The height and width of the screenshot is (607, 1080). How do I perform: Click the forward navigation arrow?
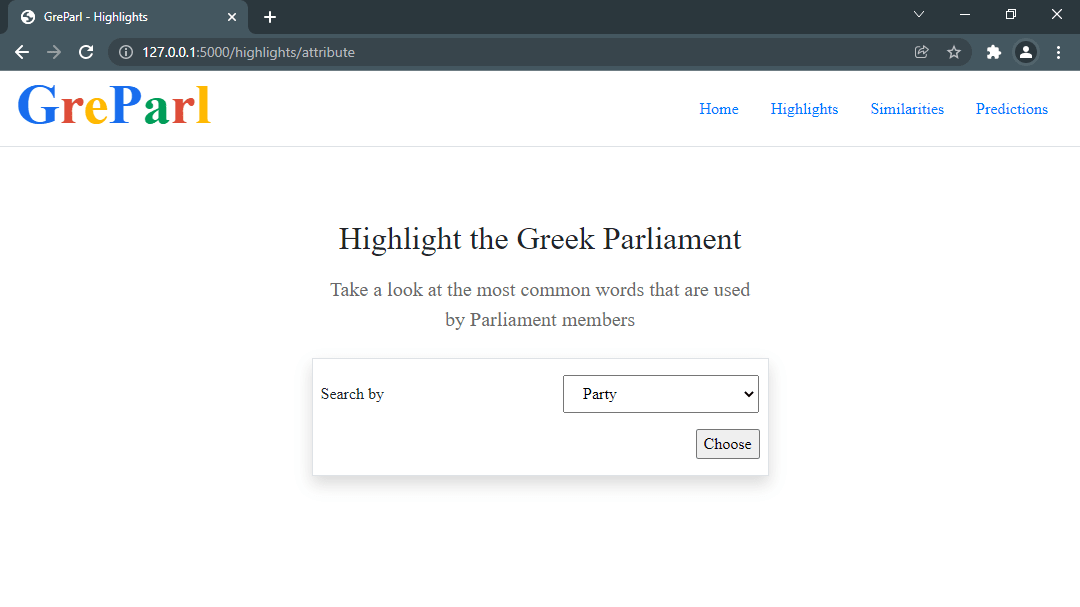point(51,51)
